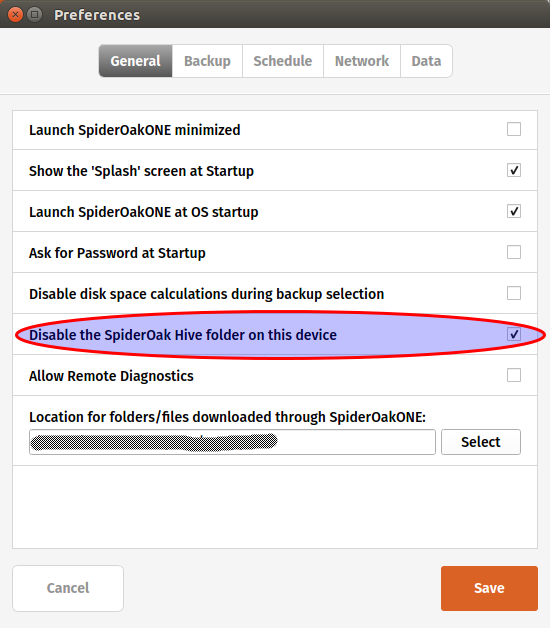550x628 pixels.
Task: Cancel the preference changes
Action: tap(68, 588)
